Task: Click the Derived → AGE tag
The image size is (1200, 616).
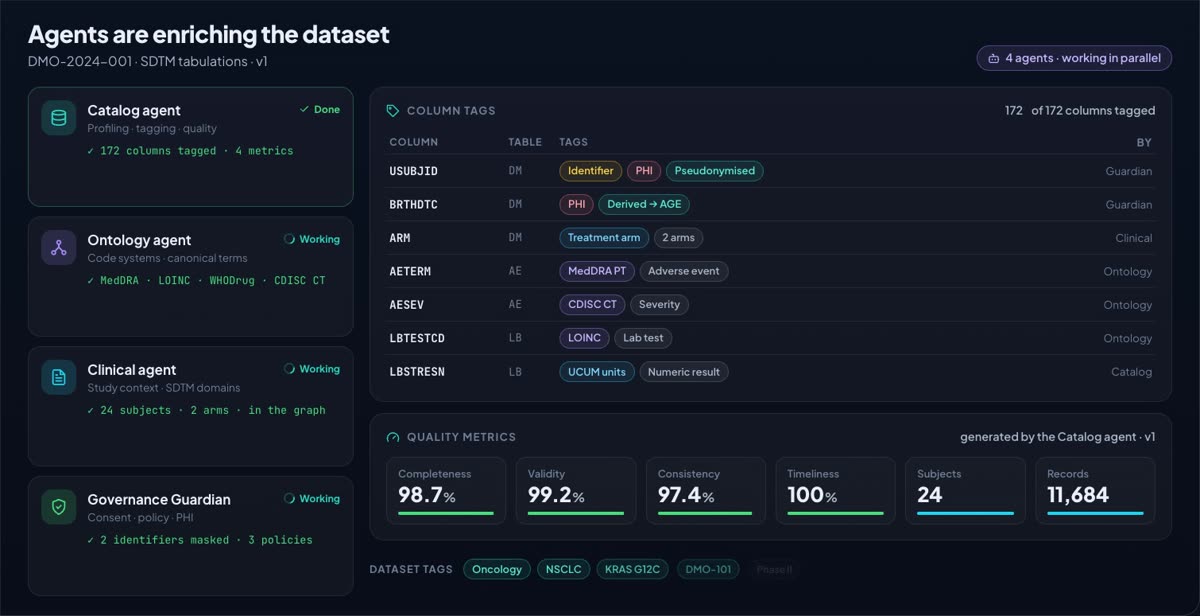Action: [x=644, y=204]
